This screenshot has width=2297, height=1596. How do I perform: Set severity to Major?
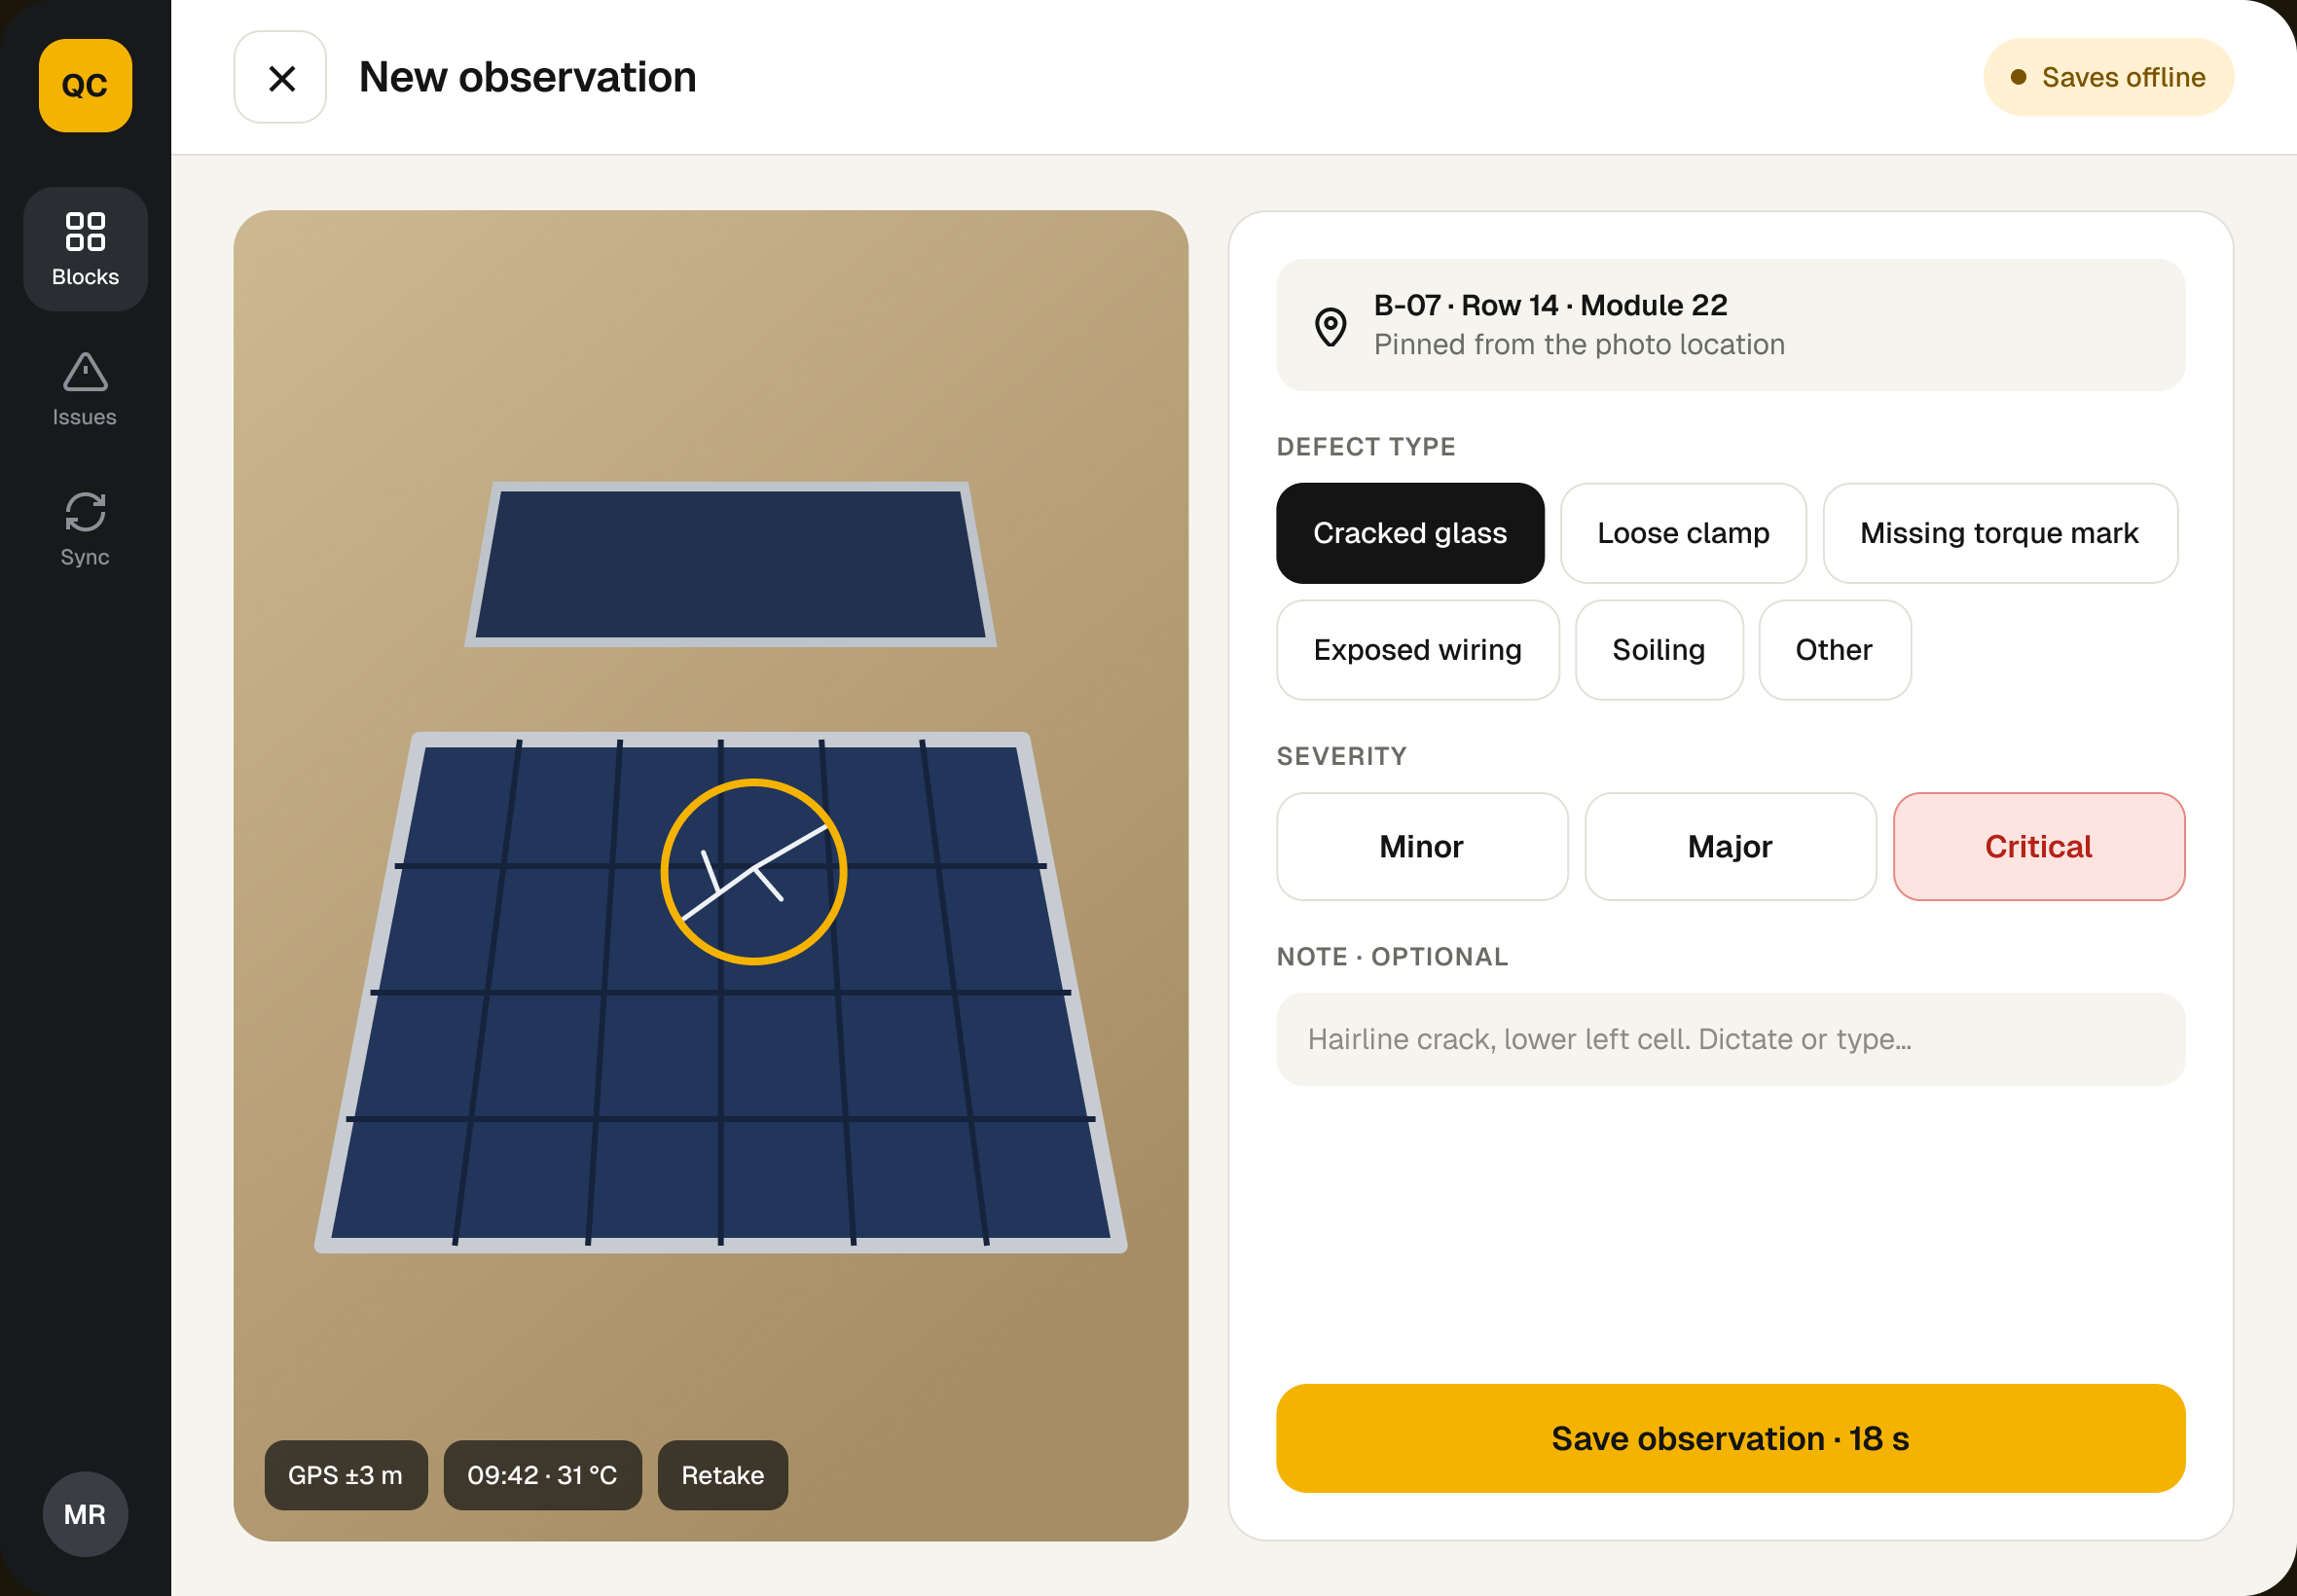(x=1730, y=847)
